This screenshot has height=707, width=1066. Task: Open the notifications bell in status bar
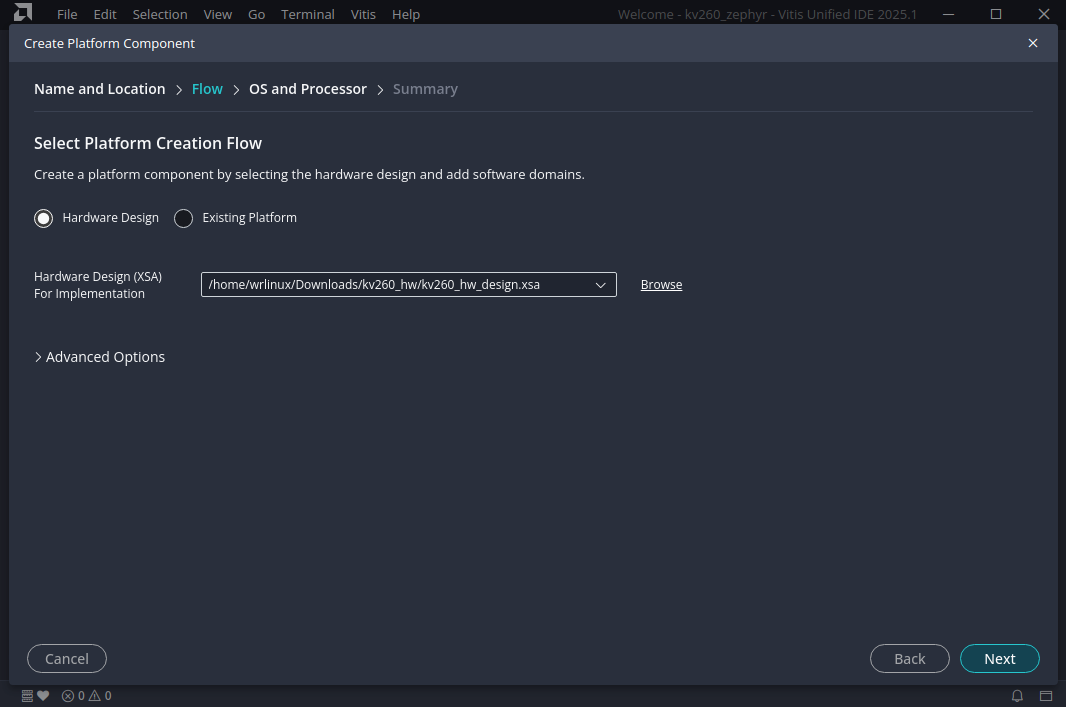1018,696
